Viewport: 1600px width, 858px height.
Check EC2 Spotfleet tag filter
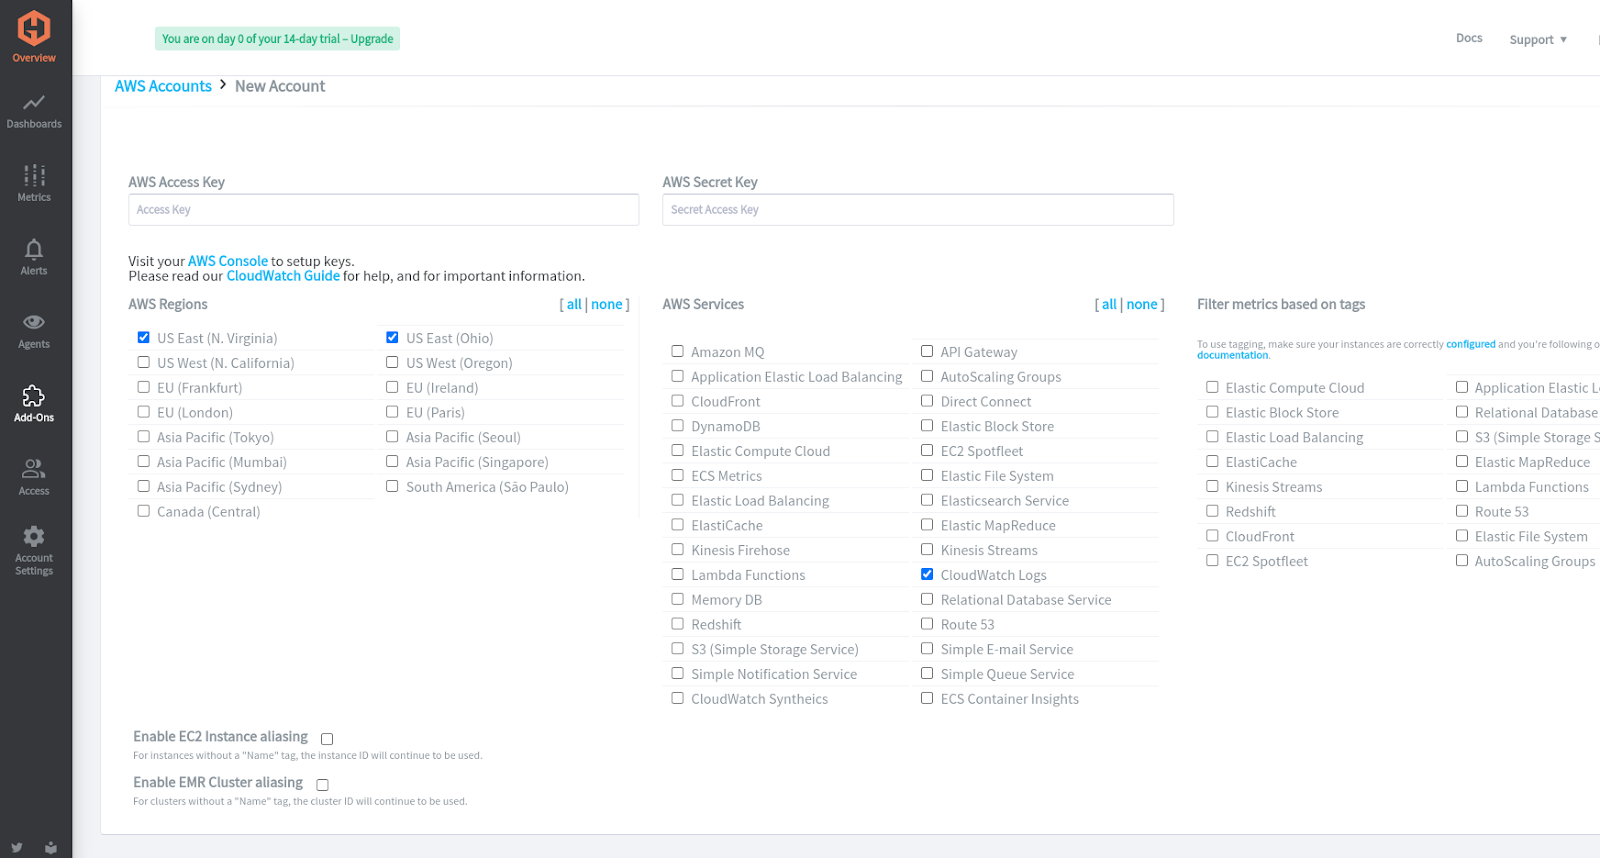[1212, 560]
